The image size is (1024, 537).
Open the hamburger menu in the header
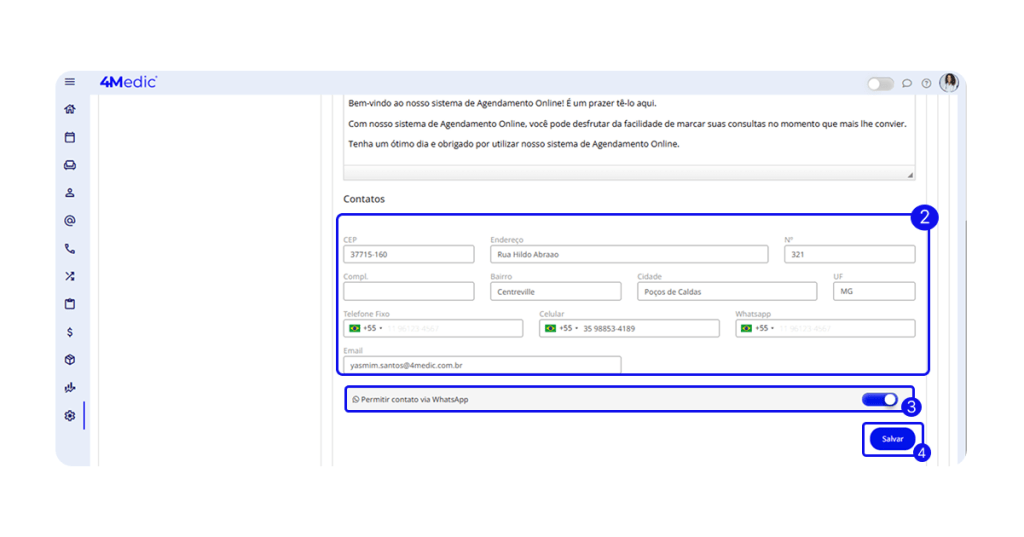pyautogui.click(x=70, y=82)
